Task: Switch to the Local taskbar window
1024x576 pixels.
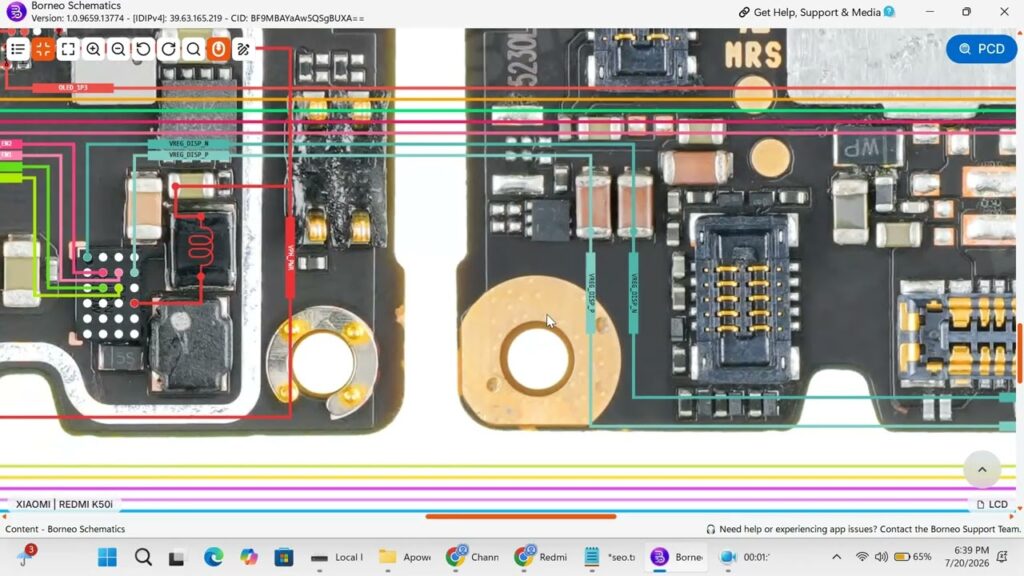Action: click(x=337, y=557)
